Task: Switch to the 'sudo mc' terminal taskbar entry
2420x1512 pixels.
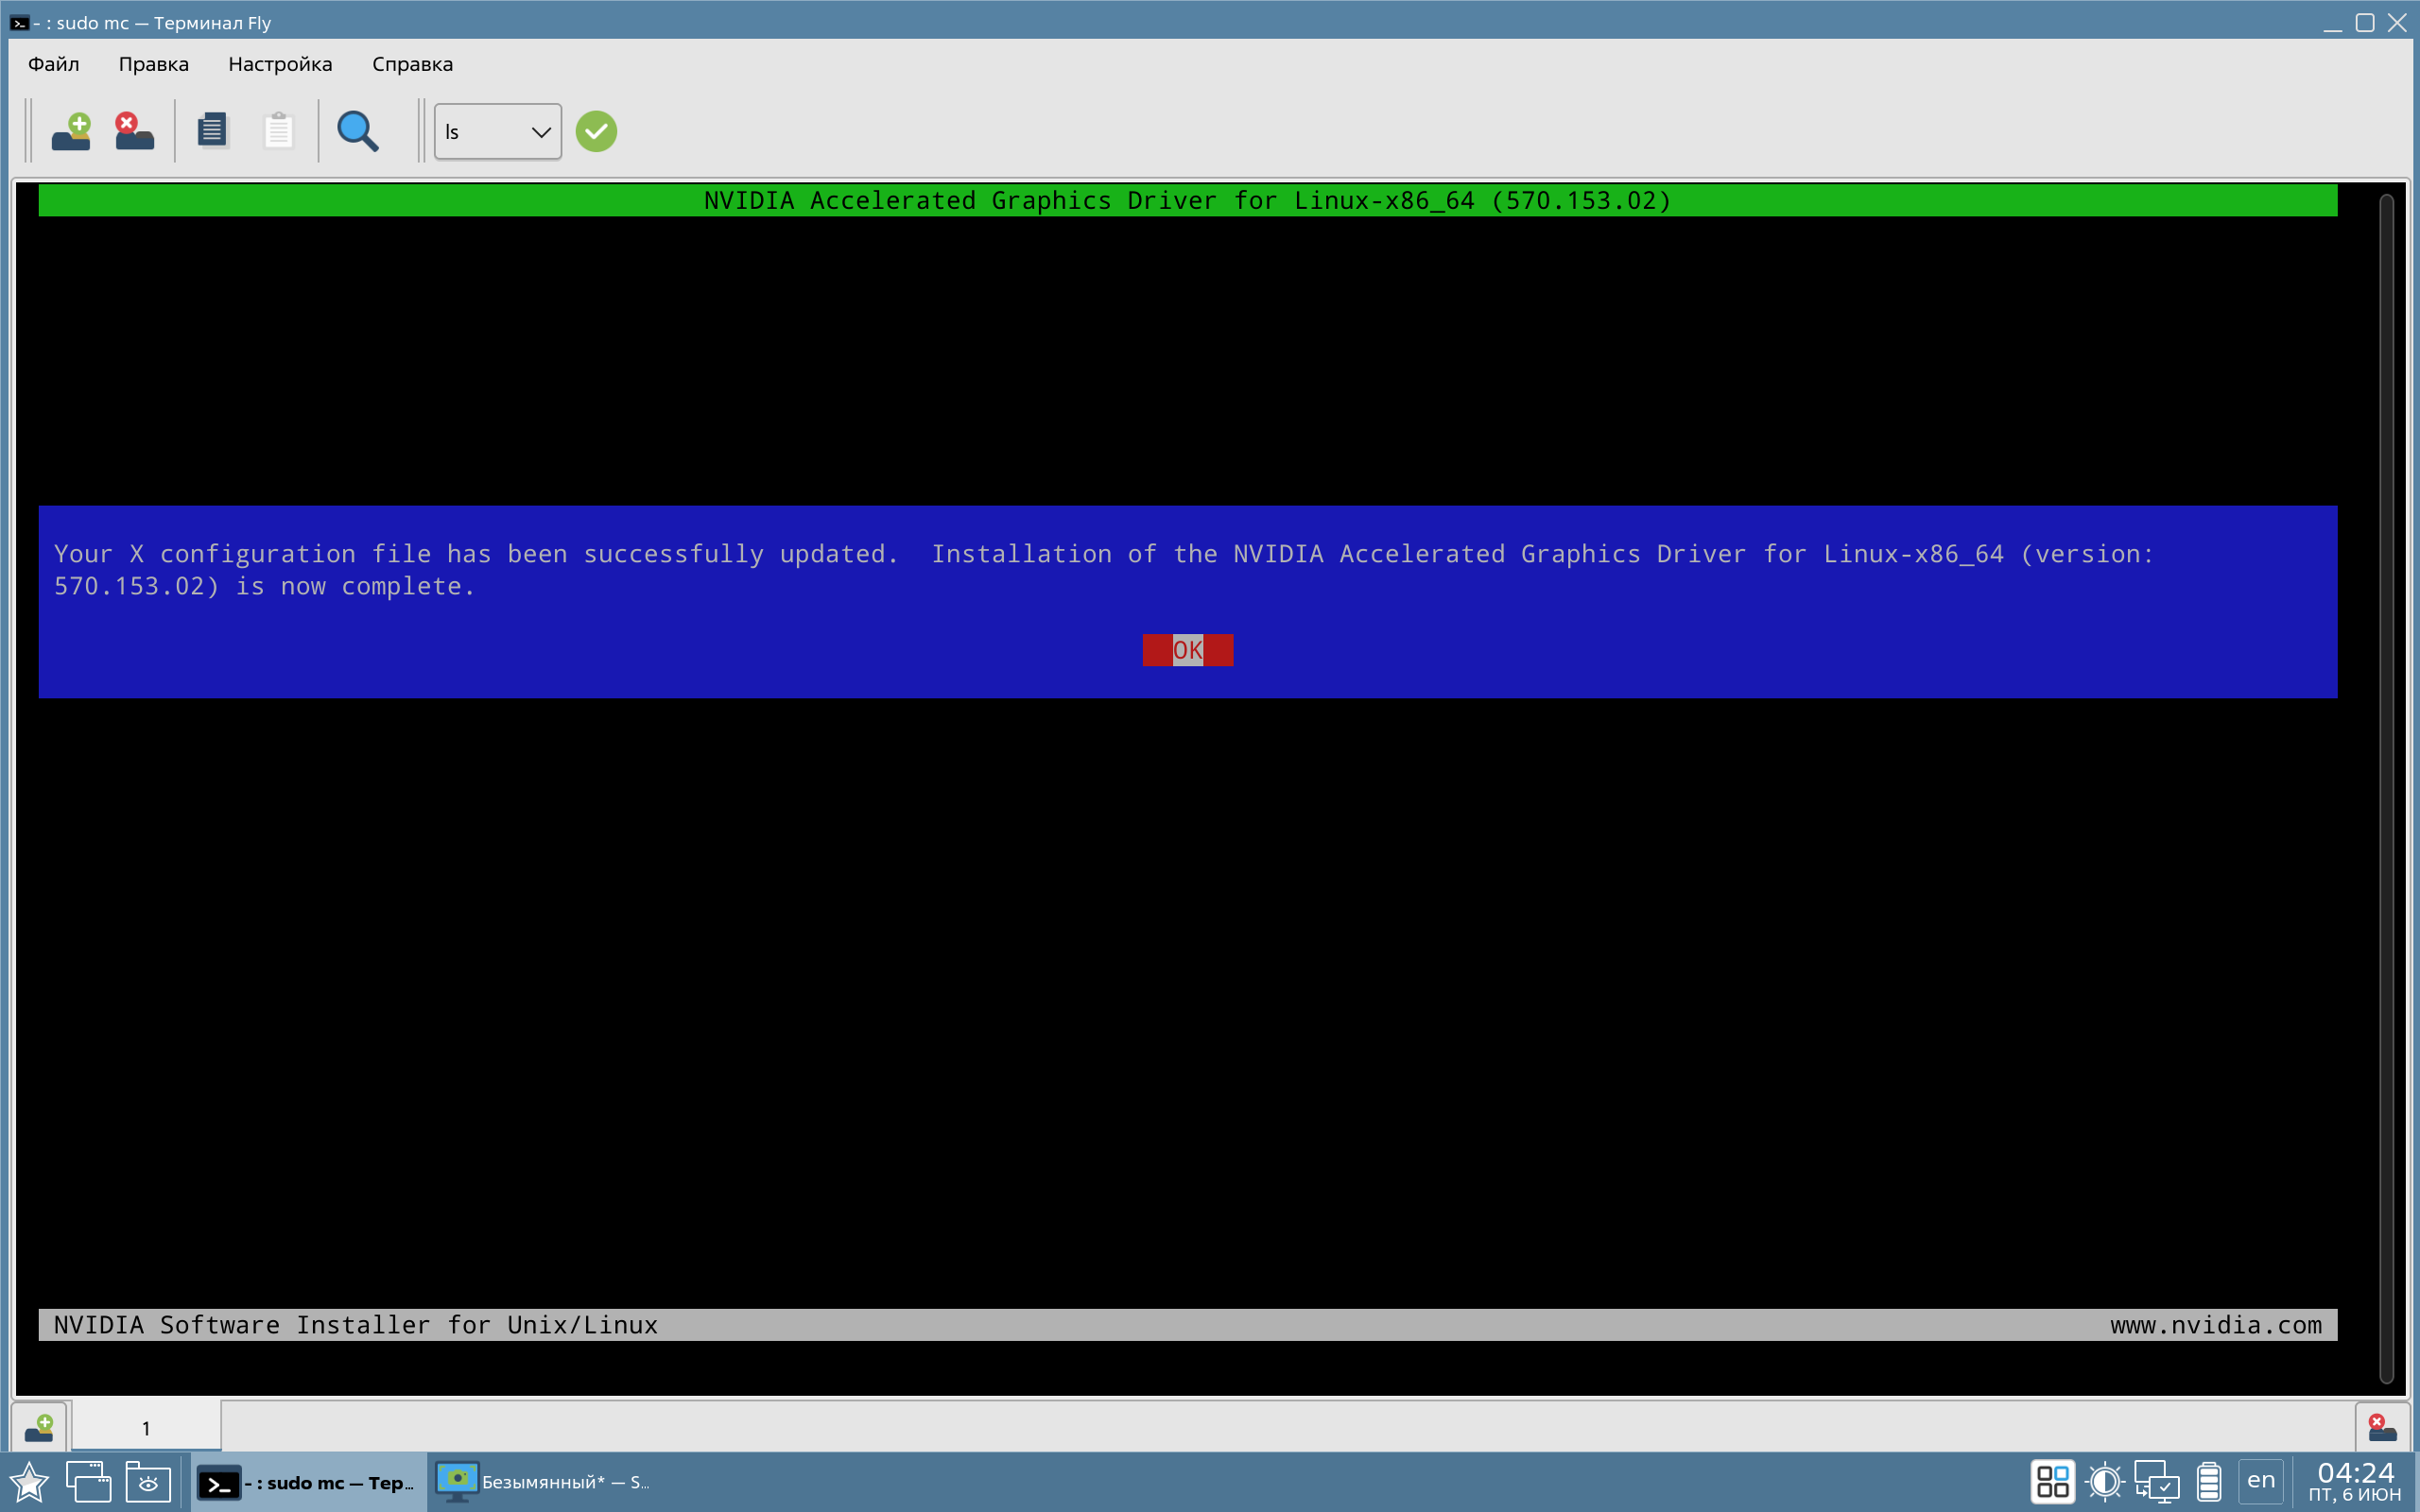Action: click(x=308, y=1482)
